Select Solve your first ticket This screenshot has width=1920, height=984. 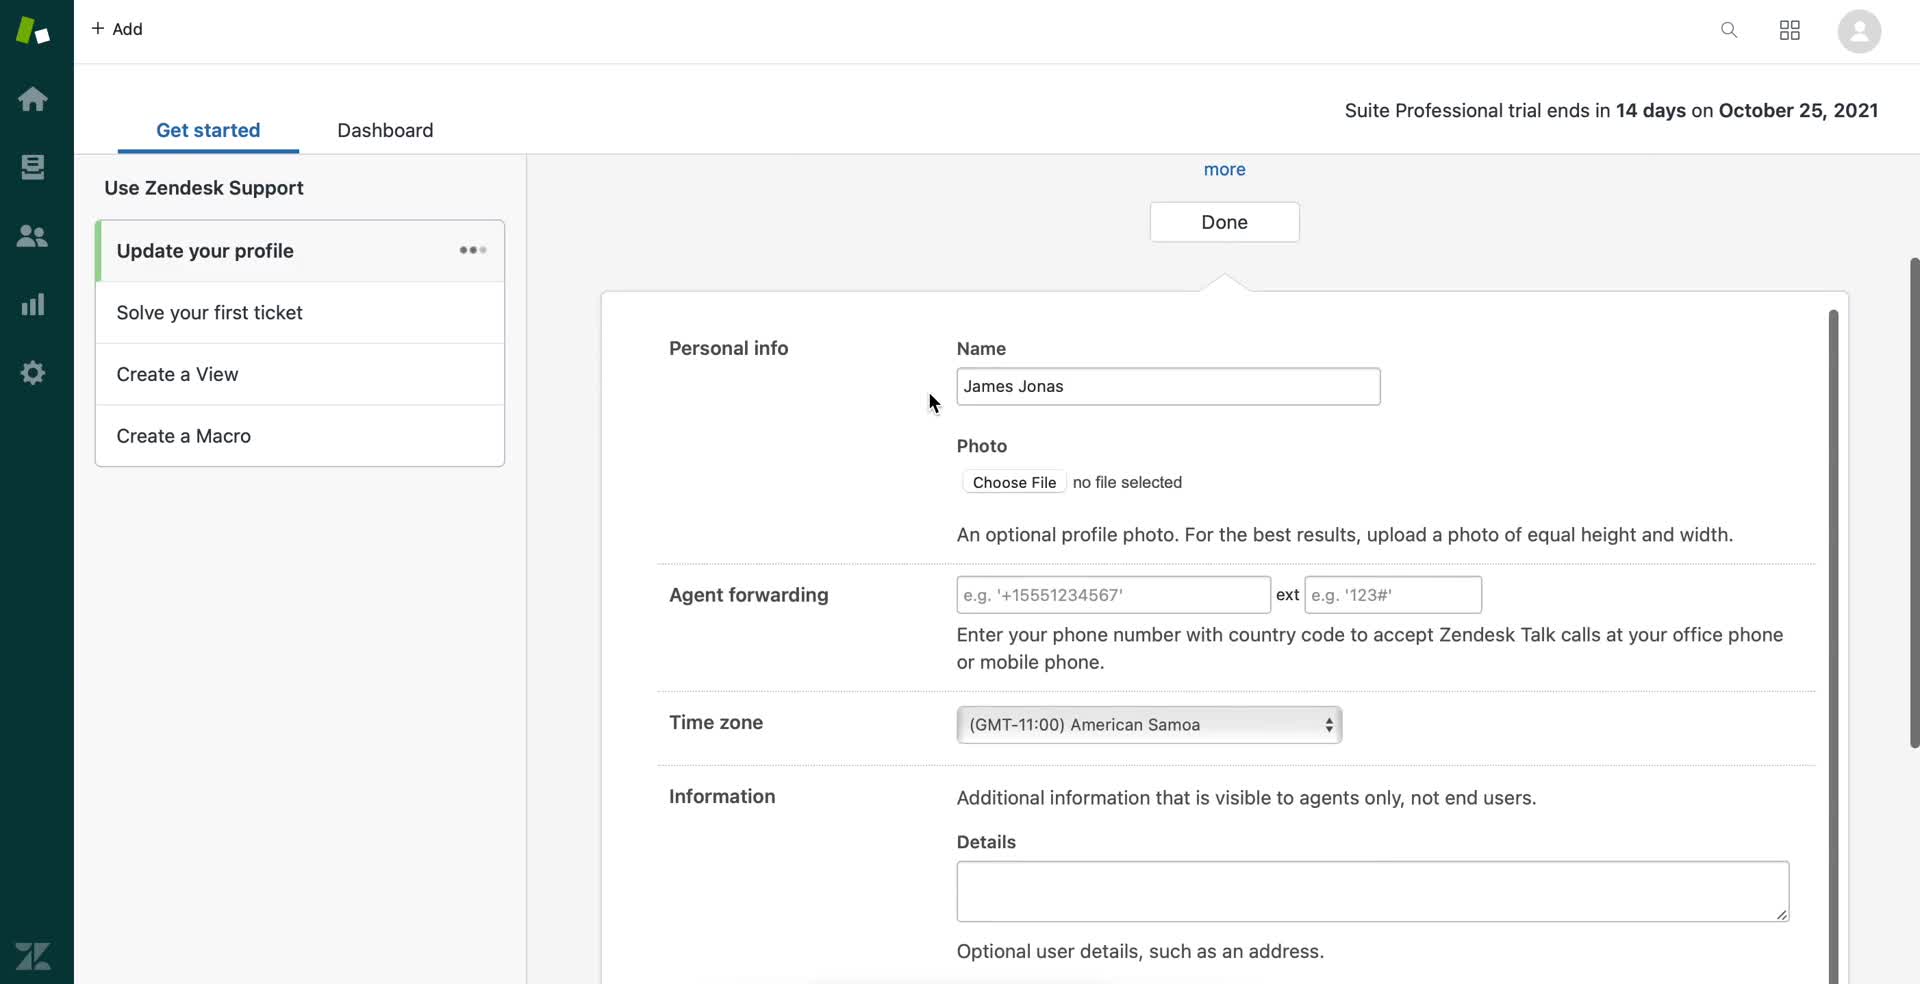coord(300,313)
